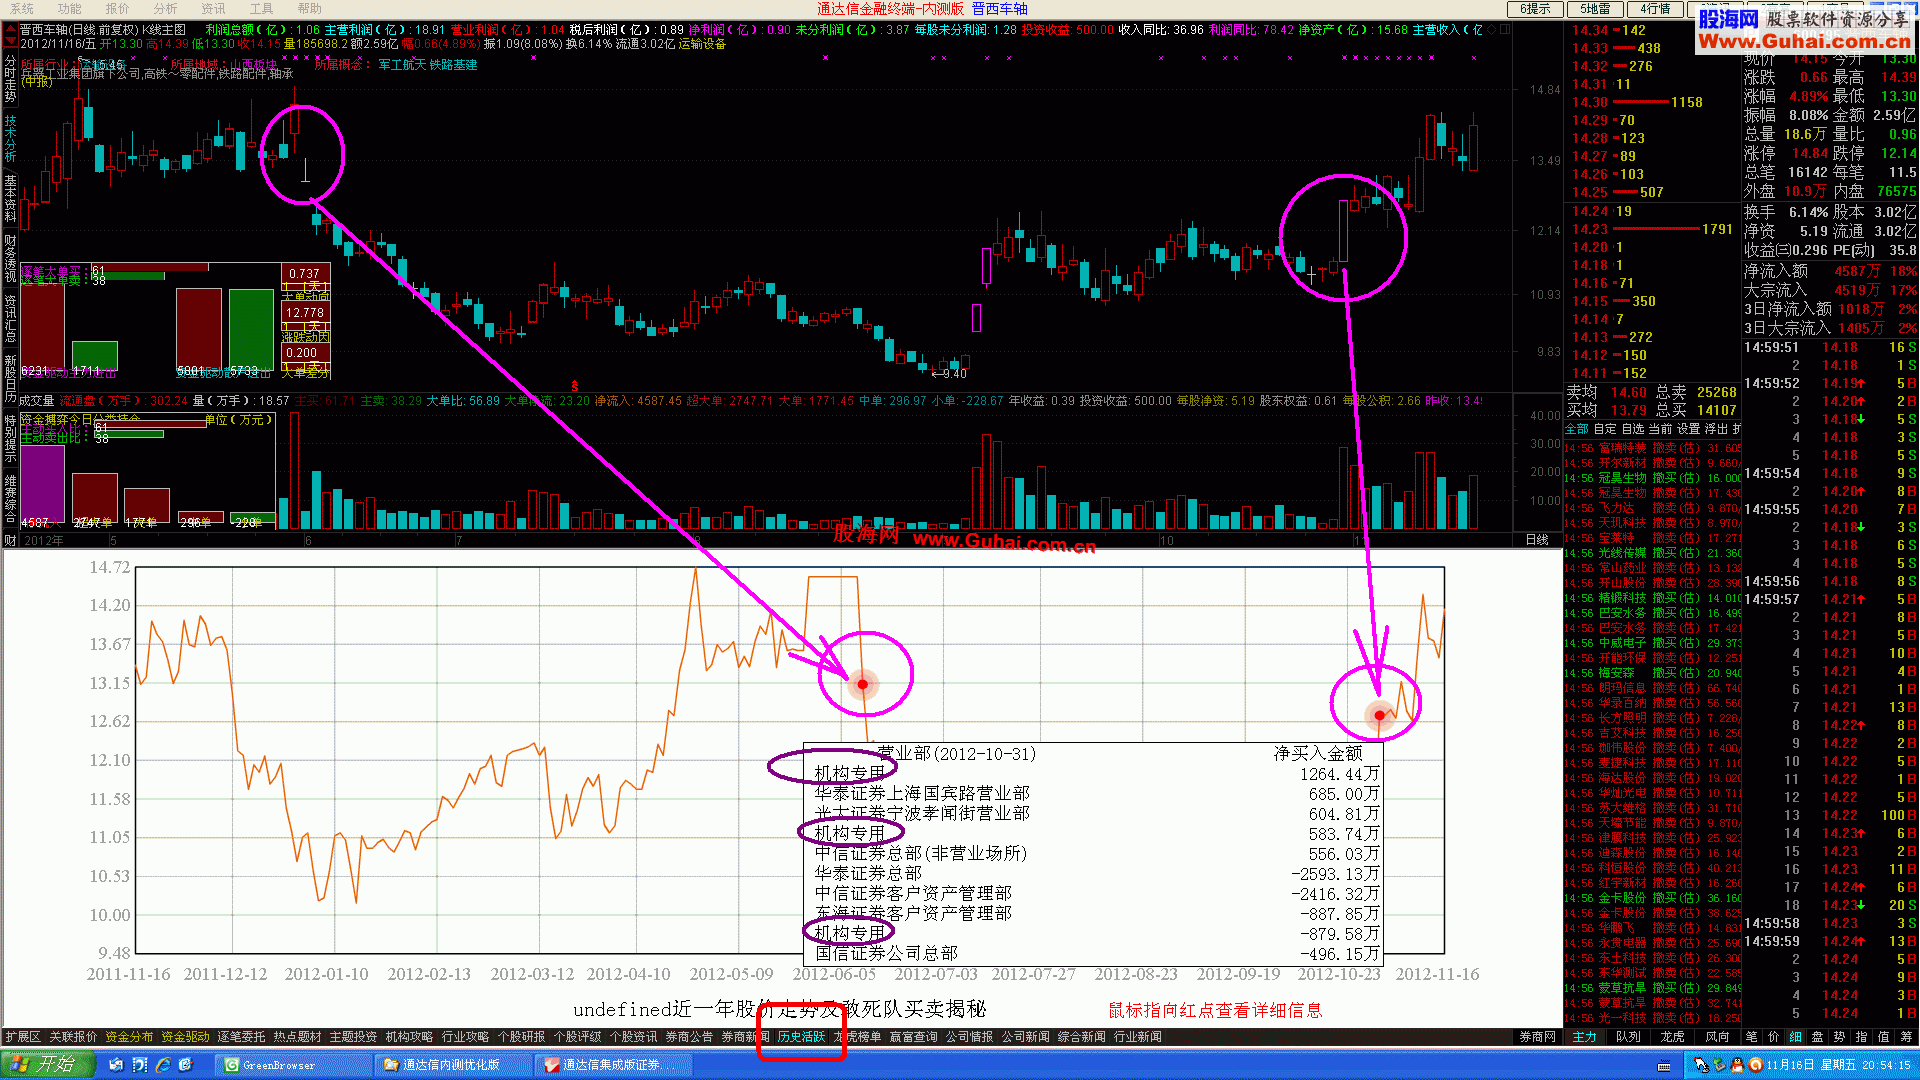1920x1080 pixels.
Task: Click the 铁路基建 concept link
Action: coord(453,65)
